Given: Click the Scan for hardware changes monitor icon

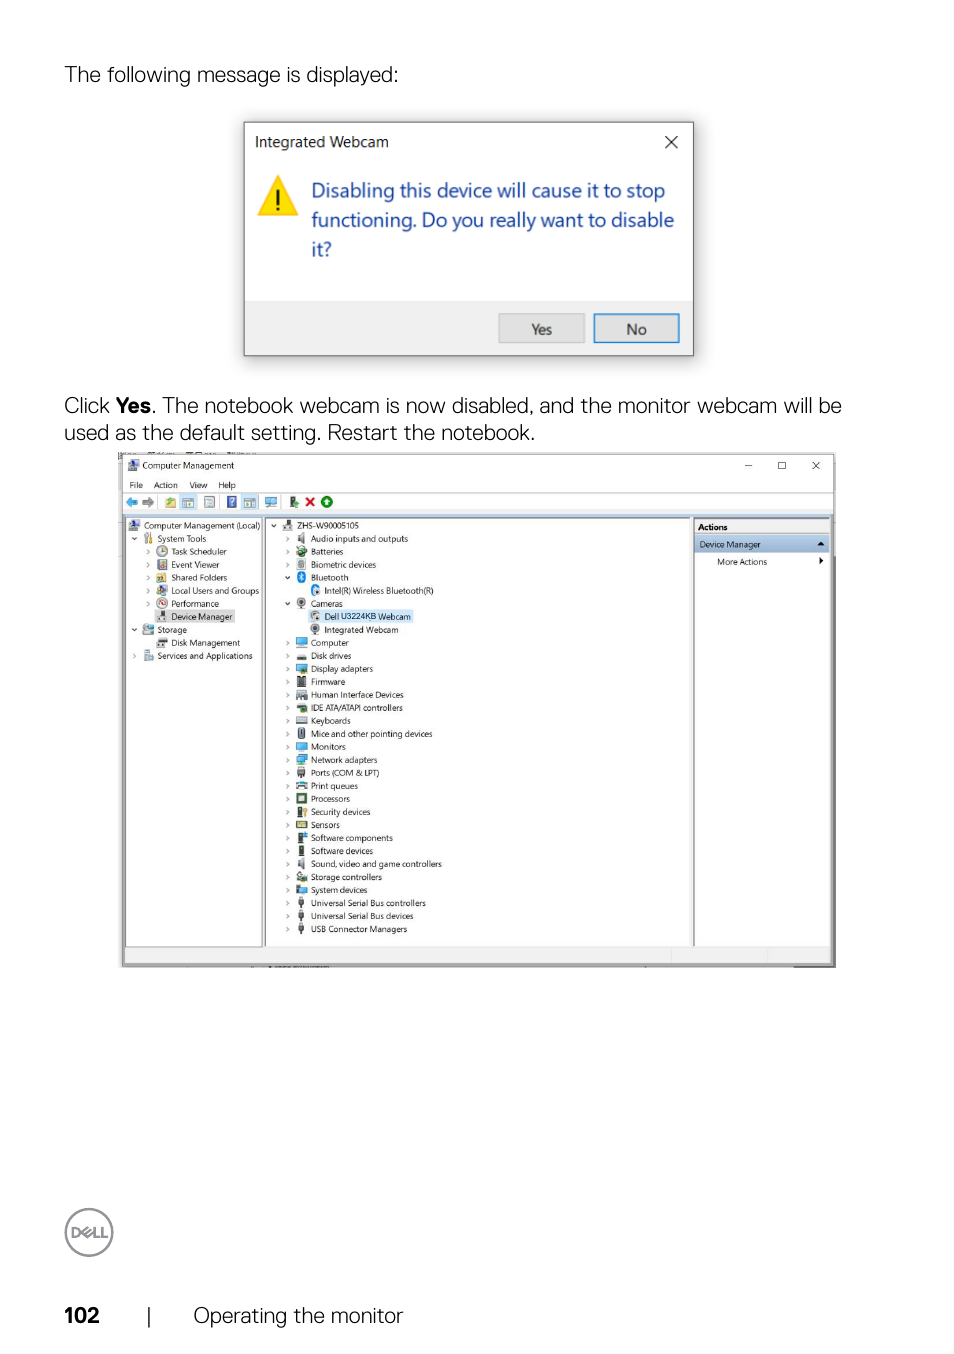Looking at the screenshot, I should coord(271,502).
